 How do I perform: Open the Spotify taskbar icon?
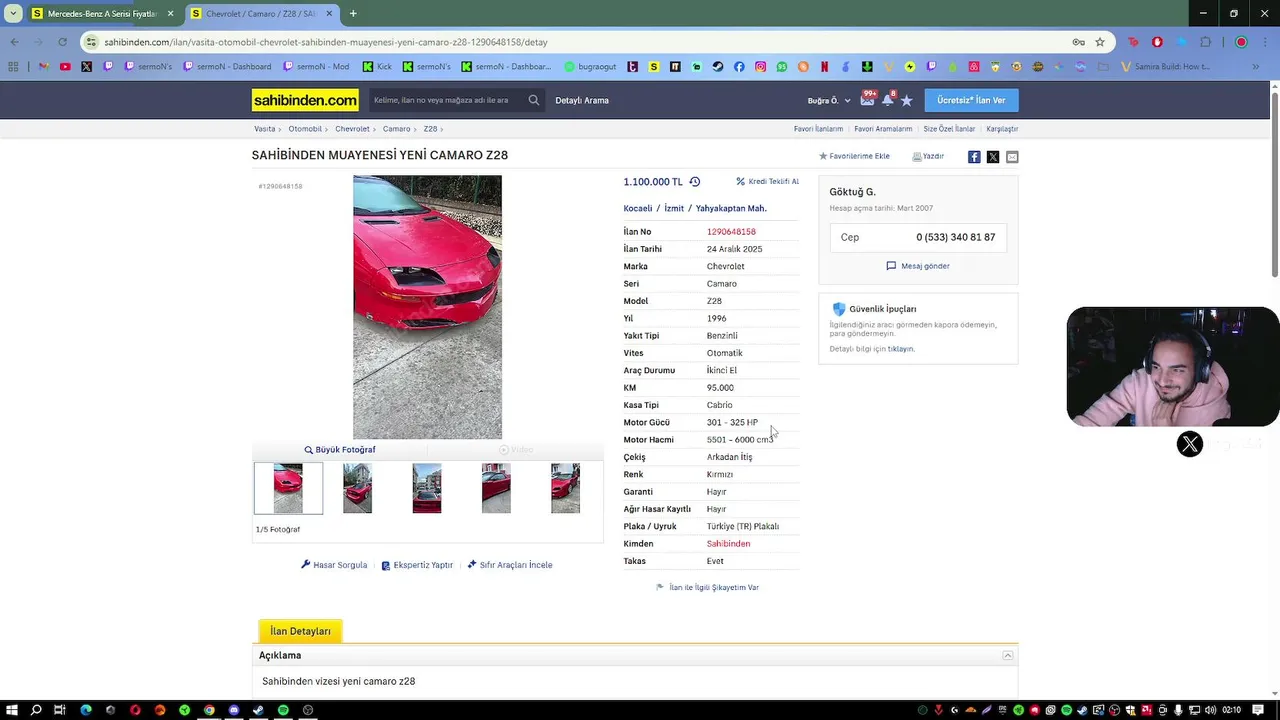tap(283, 710)
